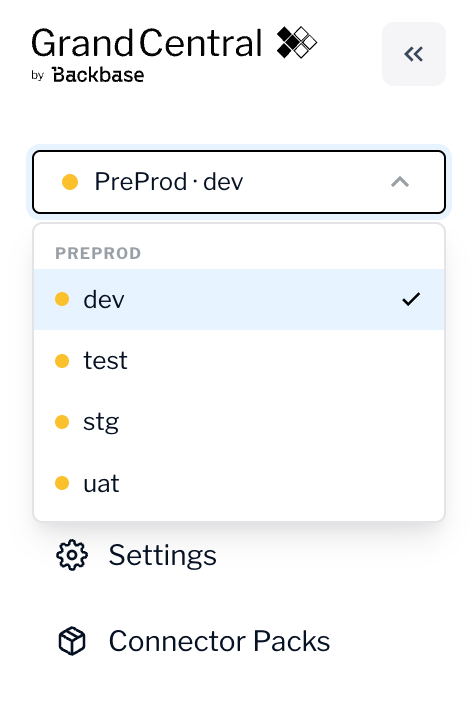
Task: Click the Grand Central title text
Action: [146, 43]
